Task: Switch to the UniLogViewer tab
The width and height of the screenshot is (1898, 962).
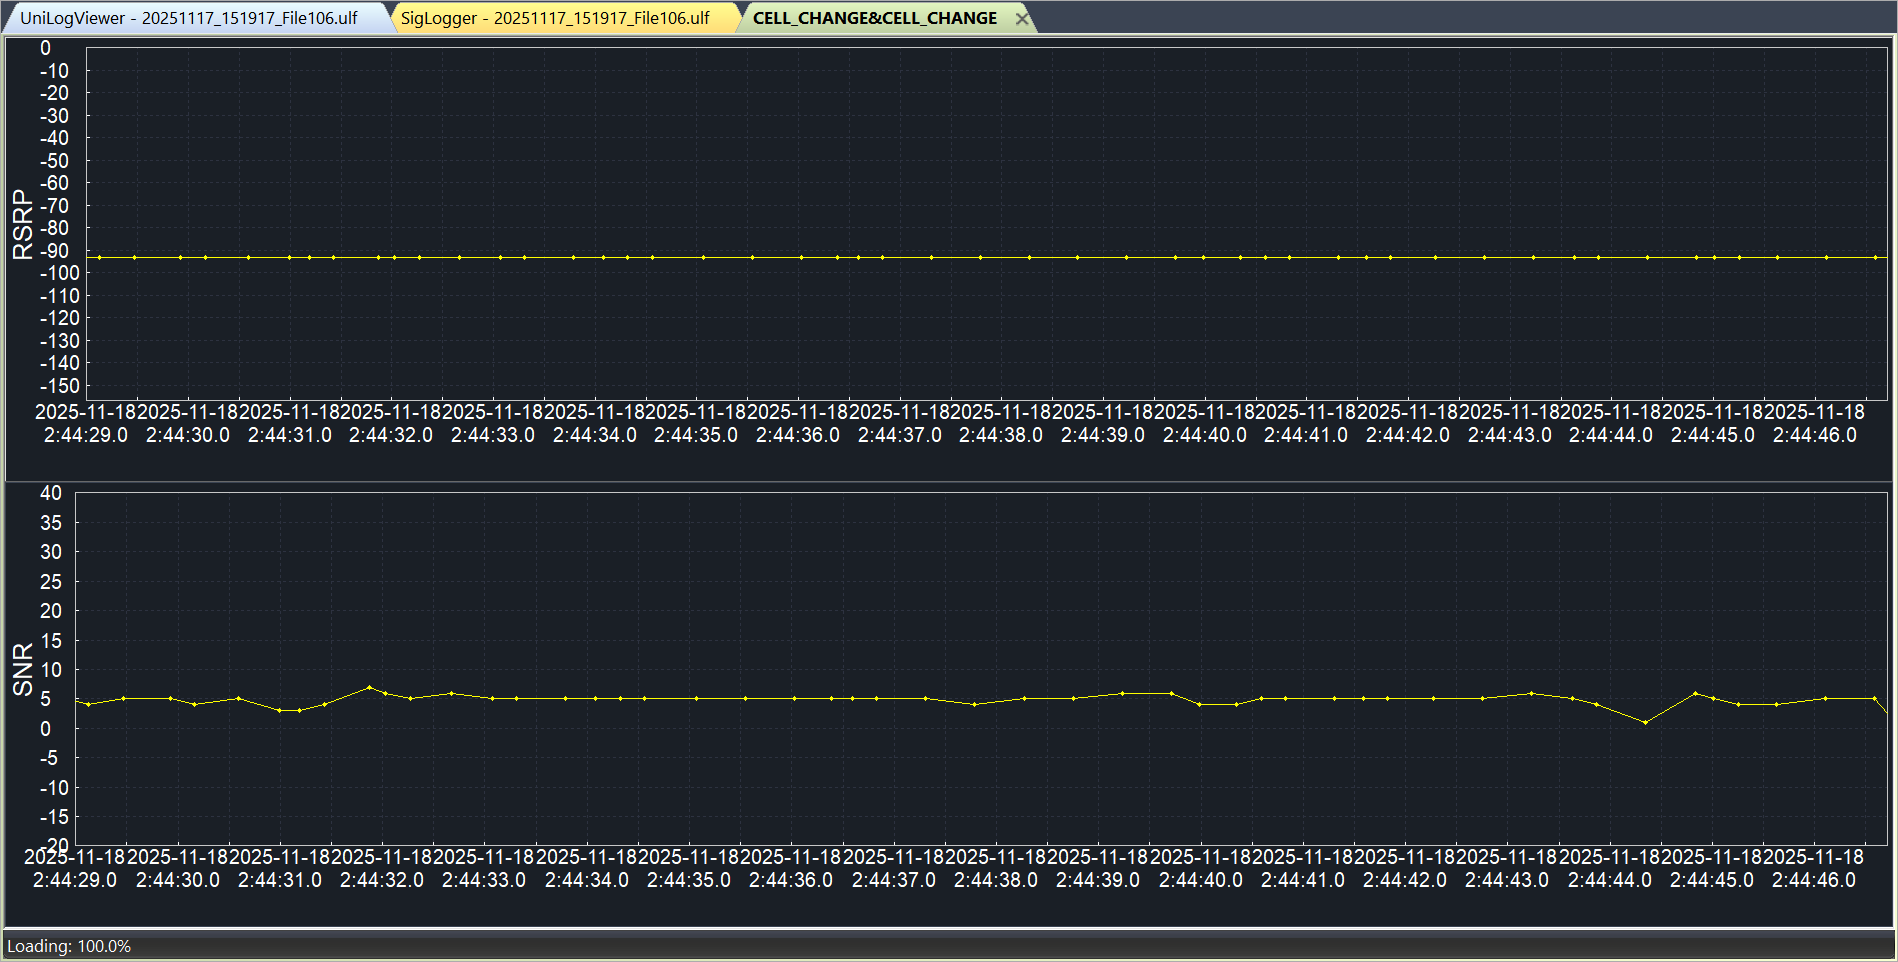Action: 189,18
